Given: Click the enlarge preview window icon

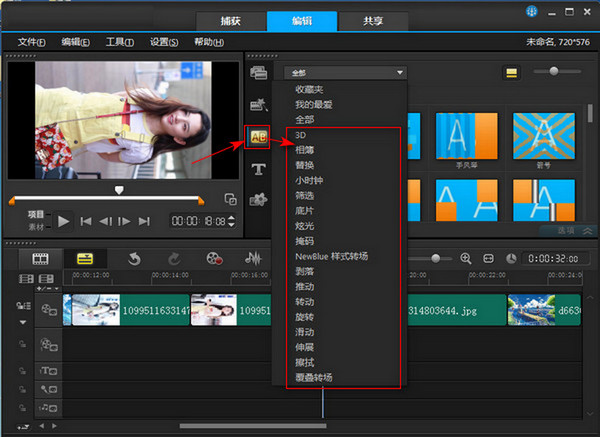Looking at the screenshot, I should pos(230,199).
